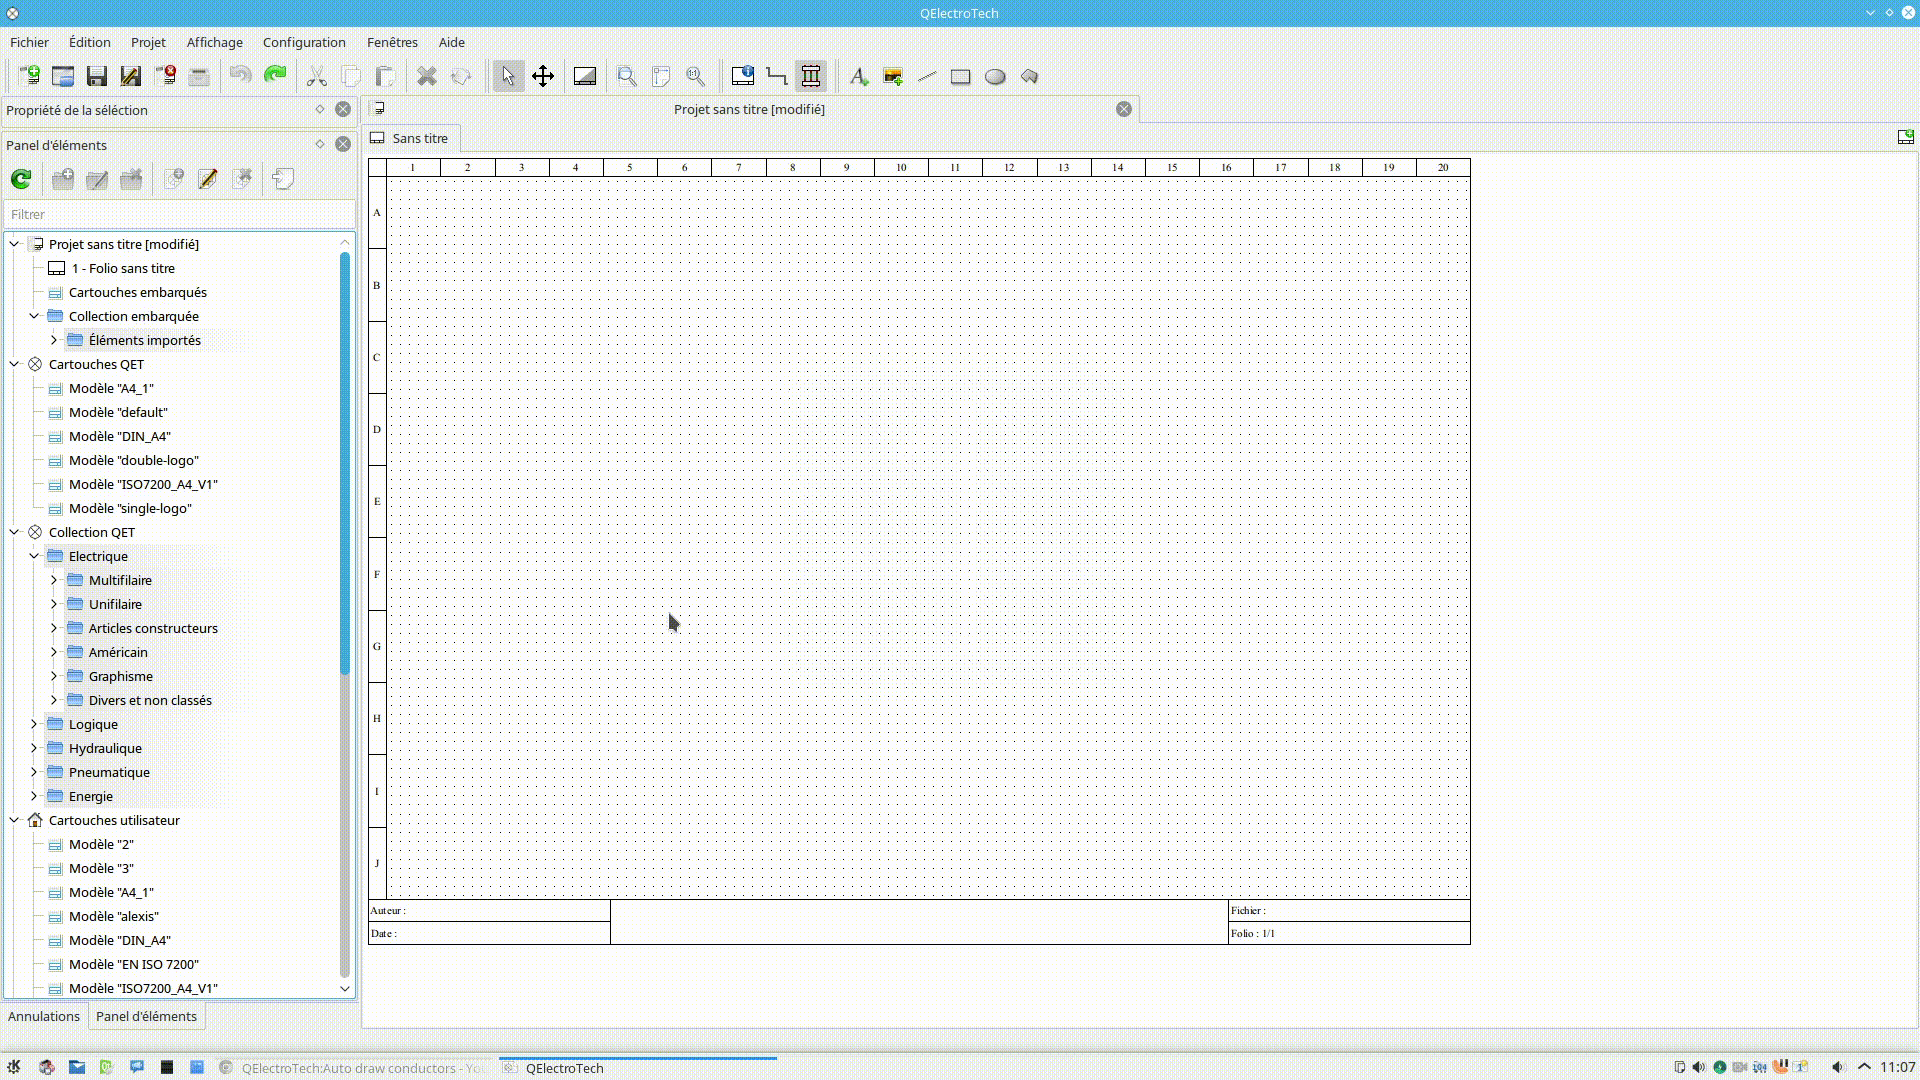Image resolution: width=1920 pixels, height=1080 pixels.
Task: Collapse the Electrique folder
Action: [34, 556]
